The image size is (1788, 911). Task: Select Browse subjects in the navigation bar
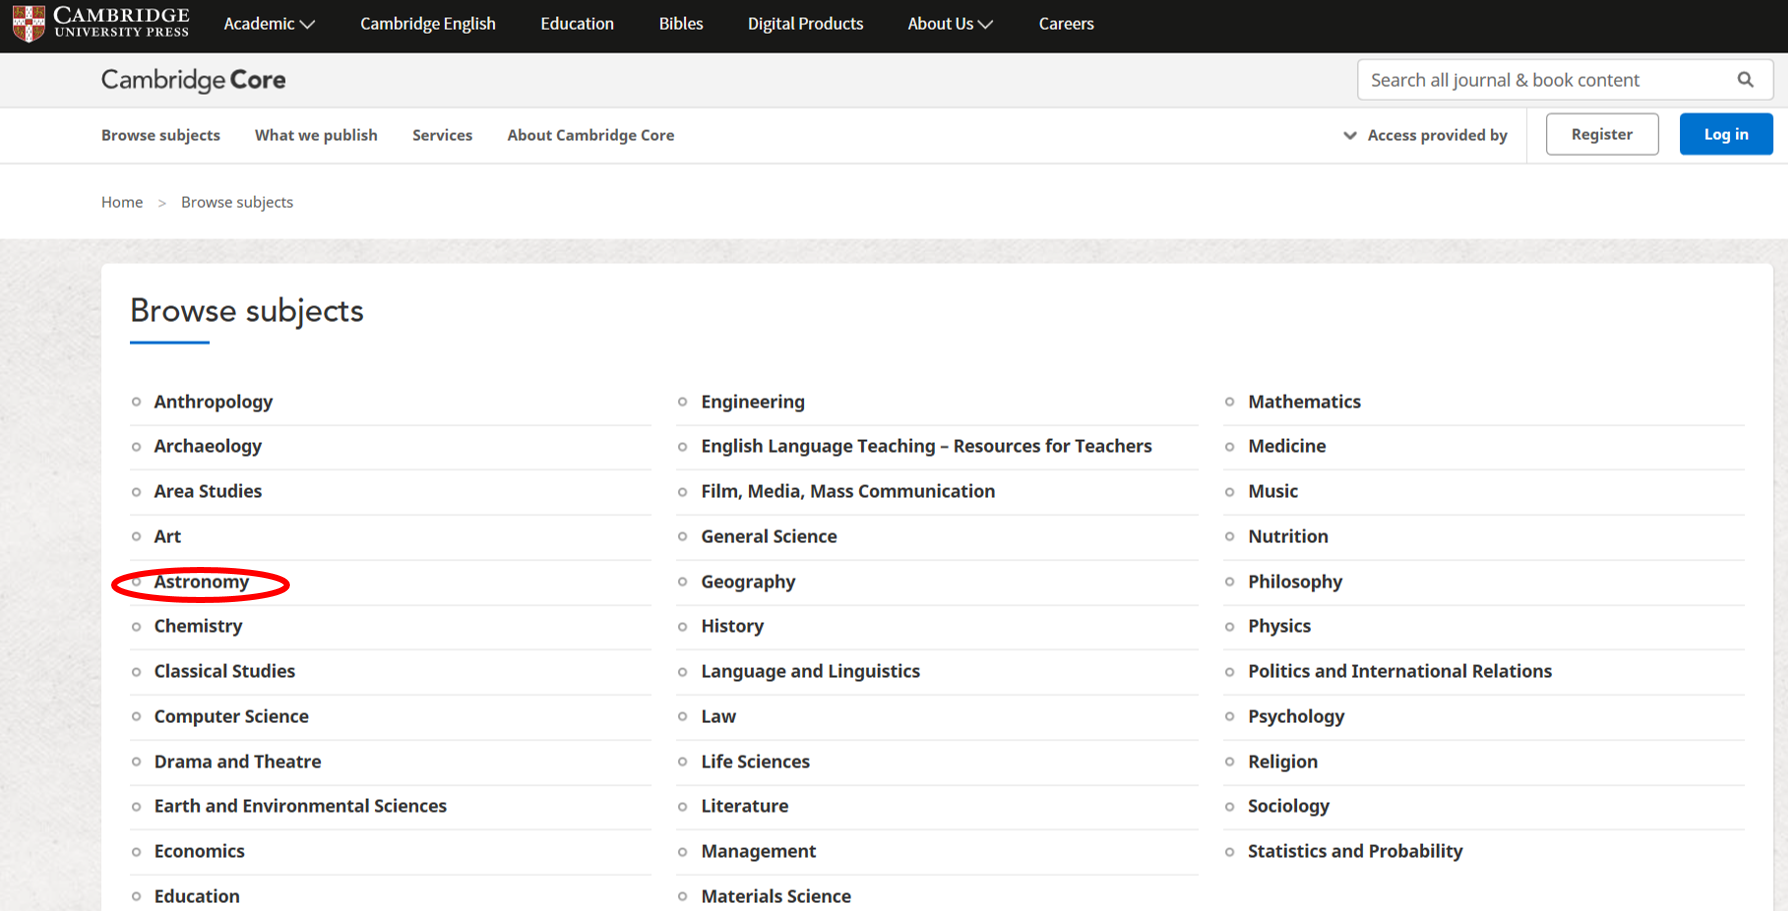(160, 135)
